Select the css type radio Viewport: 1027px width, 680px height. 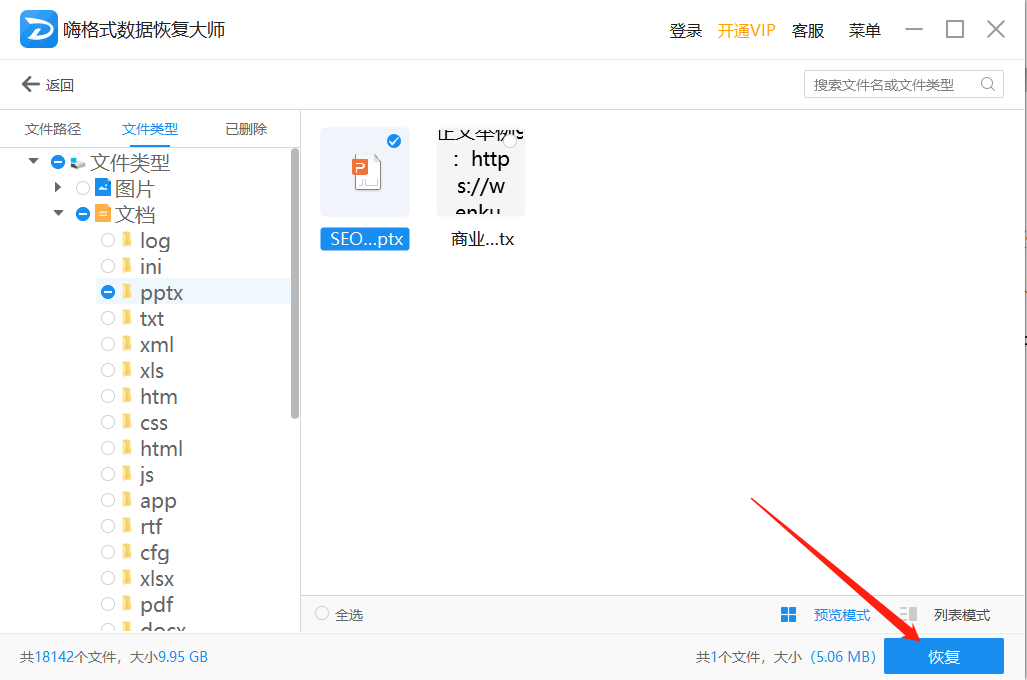pos(108,422)
